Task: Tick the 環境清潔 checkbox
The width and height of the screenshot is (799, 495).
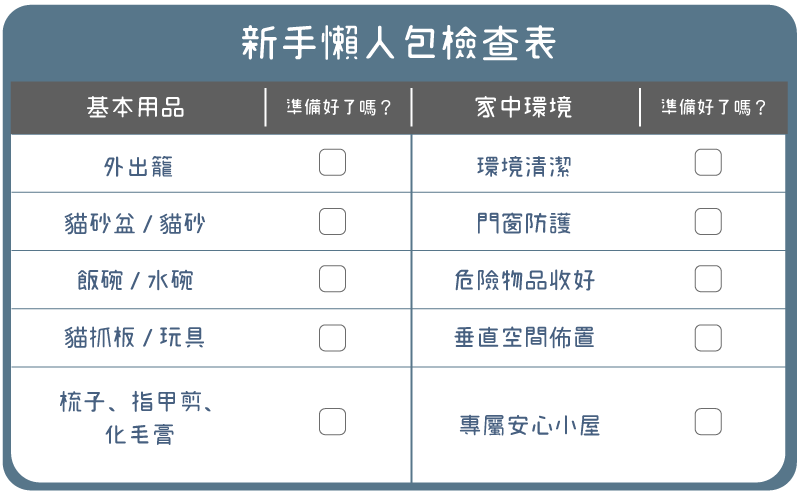Action: pos(707,162)
